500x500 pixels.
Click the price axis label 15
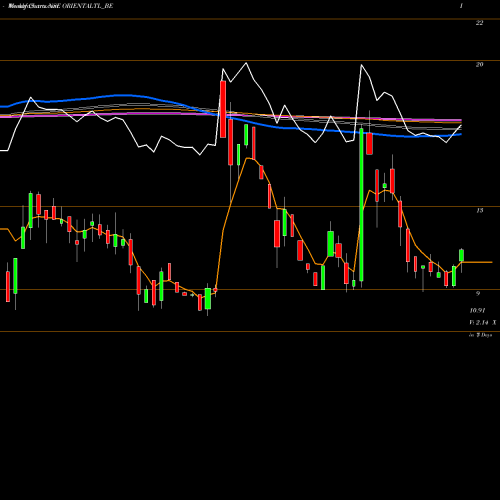479,210
